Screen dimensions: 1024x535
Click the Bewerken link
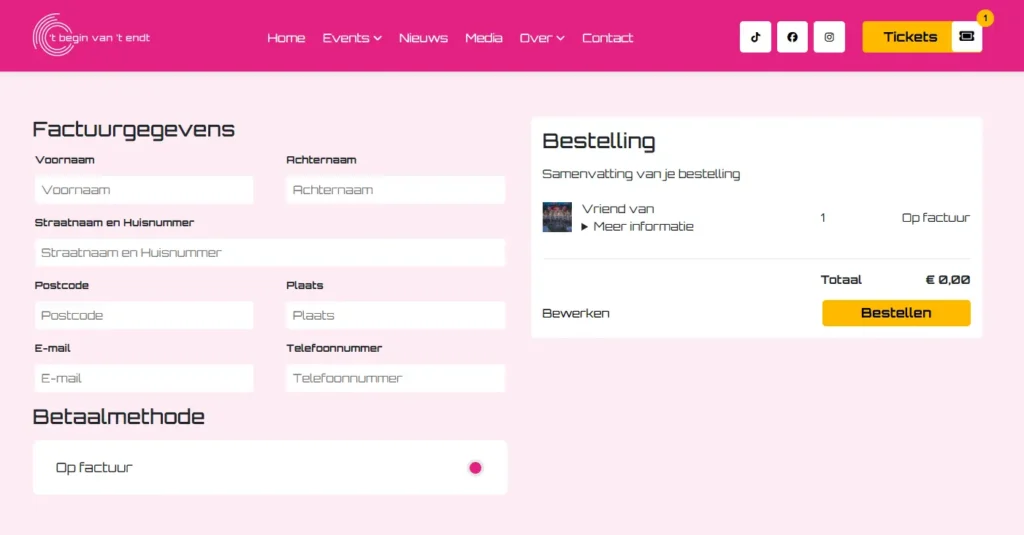[x=576, y=313]
